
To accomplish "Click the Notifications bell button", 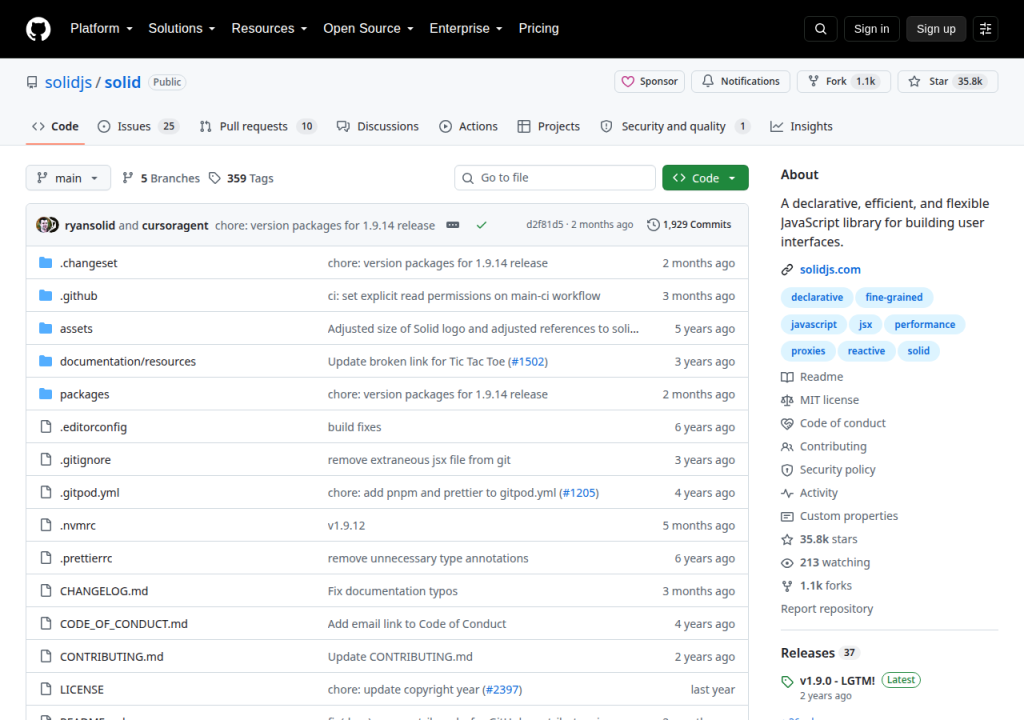I will [741, 82].
